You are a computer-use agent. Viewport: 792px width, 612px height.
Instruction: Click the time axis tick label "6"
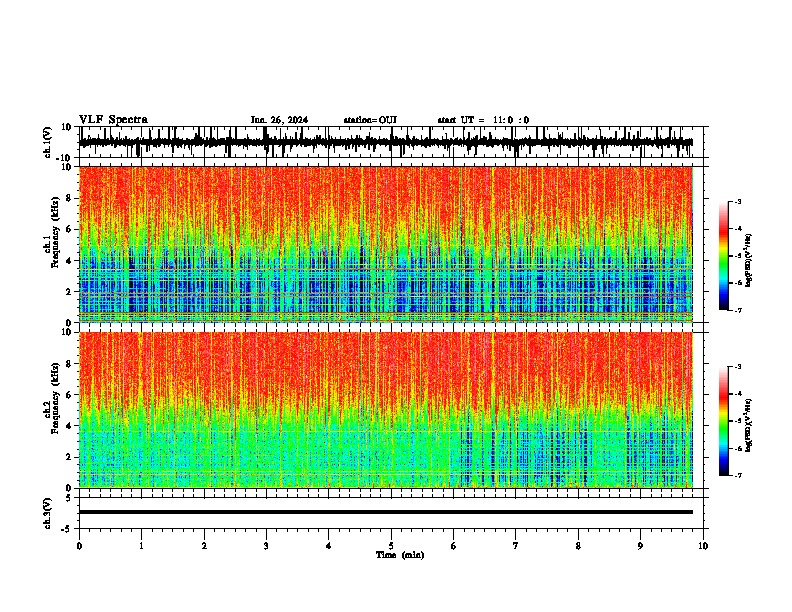coord(453,546)
